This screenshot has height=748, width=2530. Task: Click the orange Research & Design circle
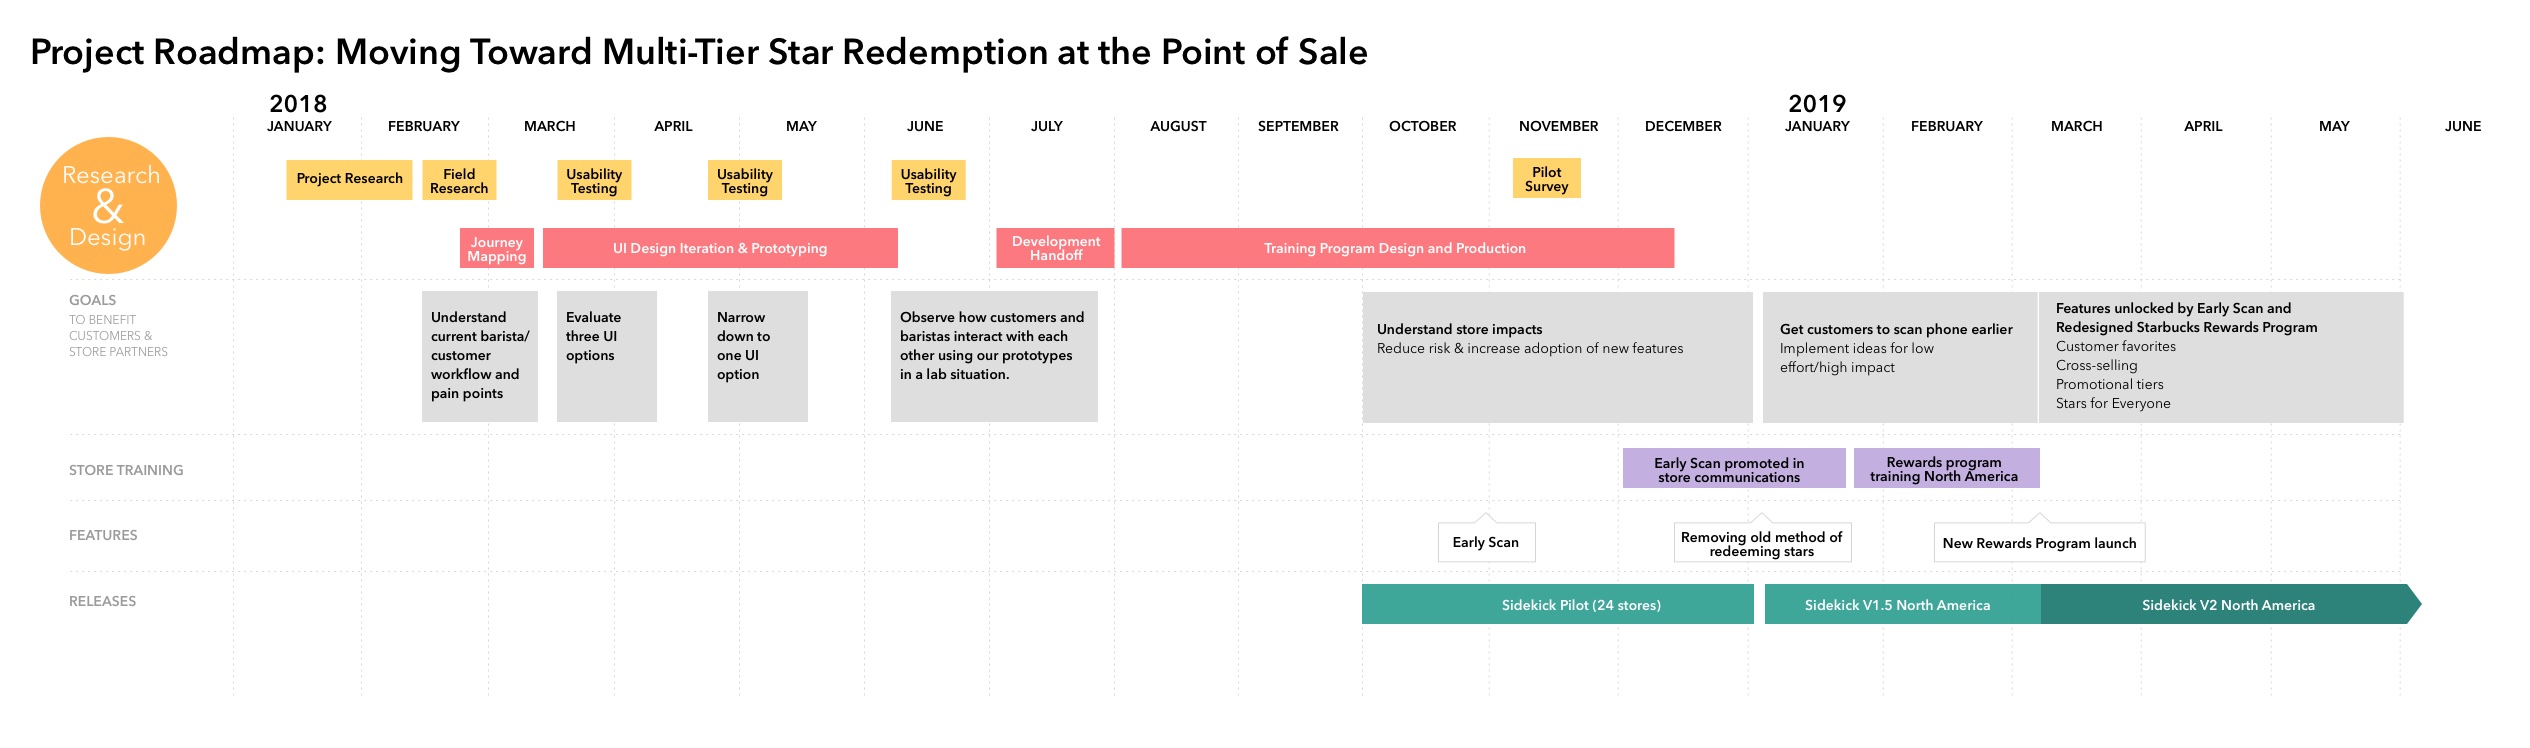click(108, 206)
